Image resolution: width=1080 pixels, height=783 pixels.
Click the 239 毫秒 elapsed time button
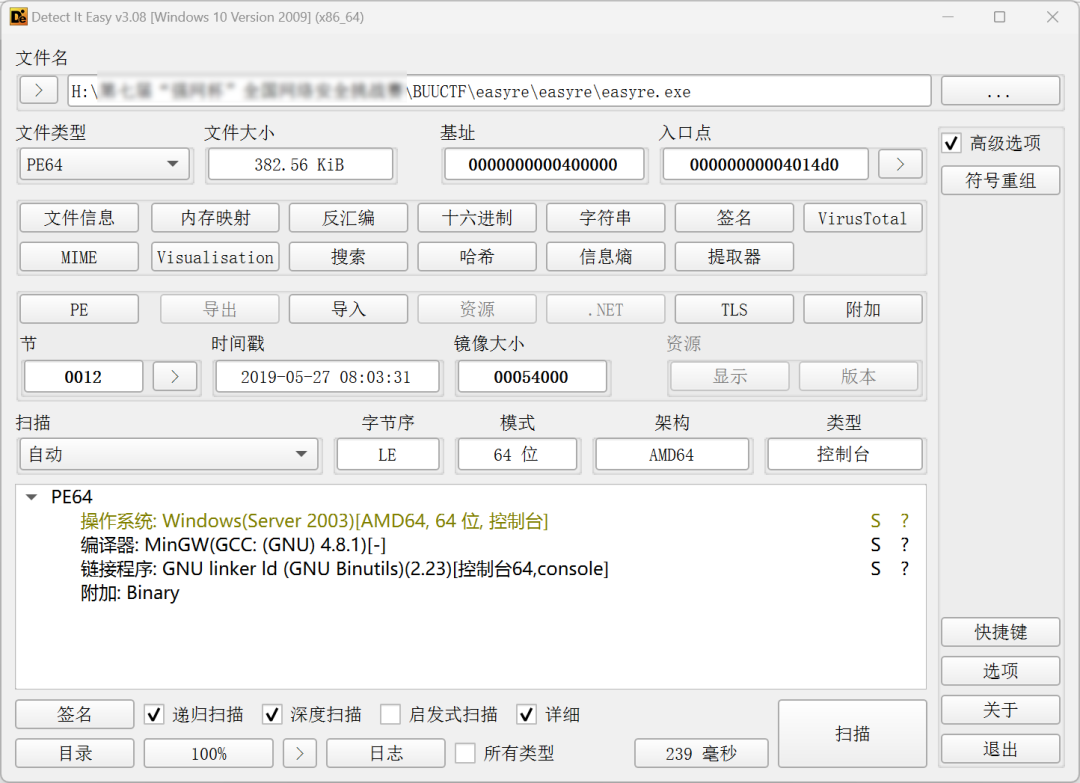tap(701, 753)
